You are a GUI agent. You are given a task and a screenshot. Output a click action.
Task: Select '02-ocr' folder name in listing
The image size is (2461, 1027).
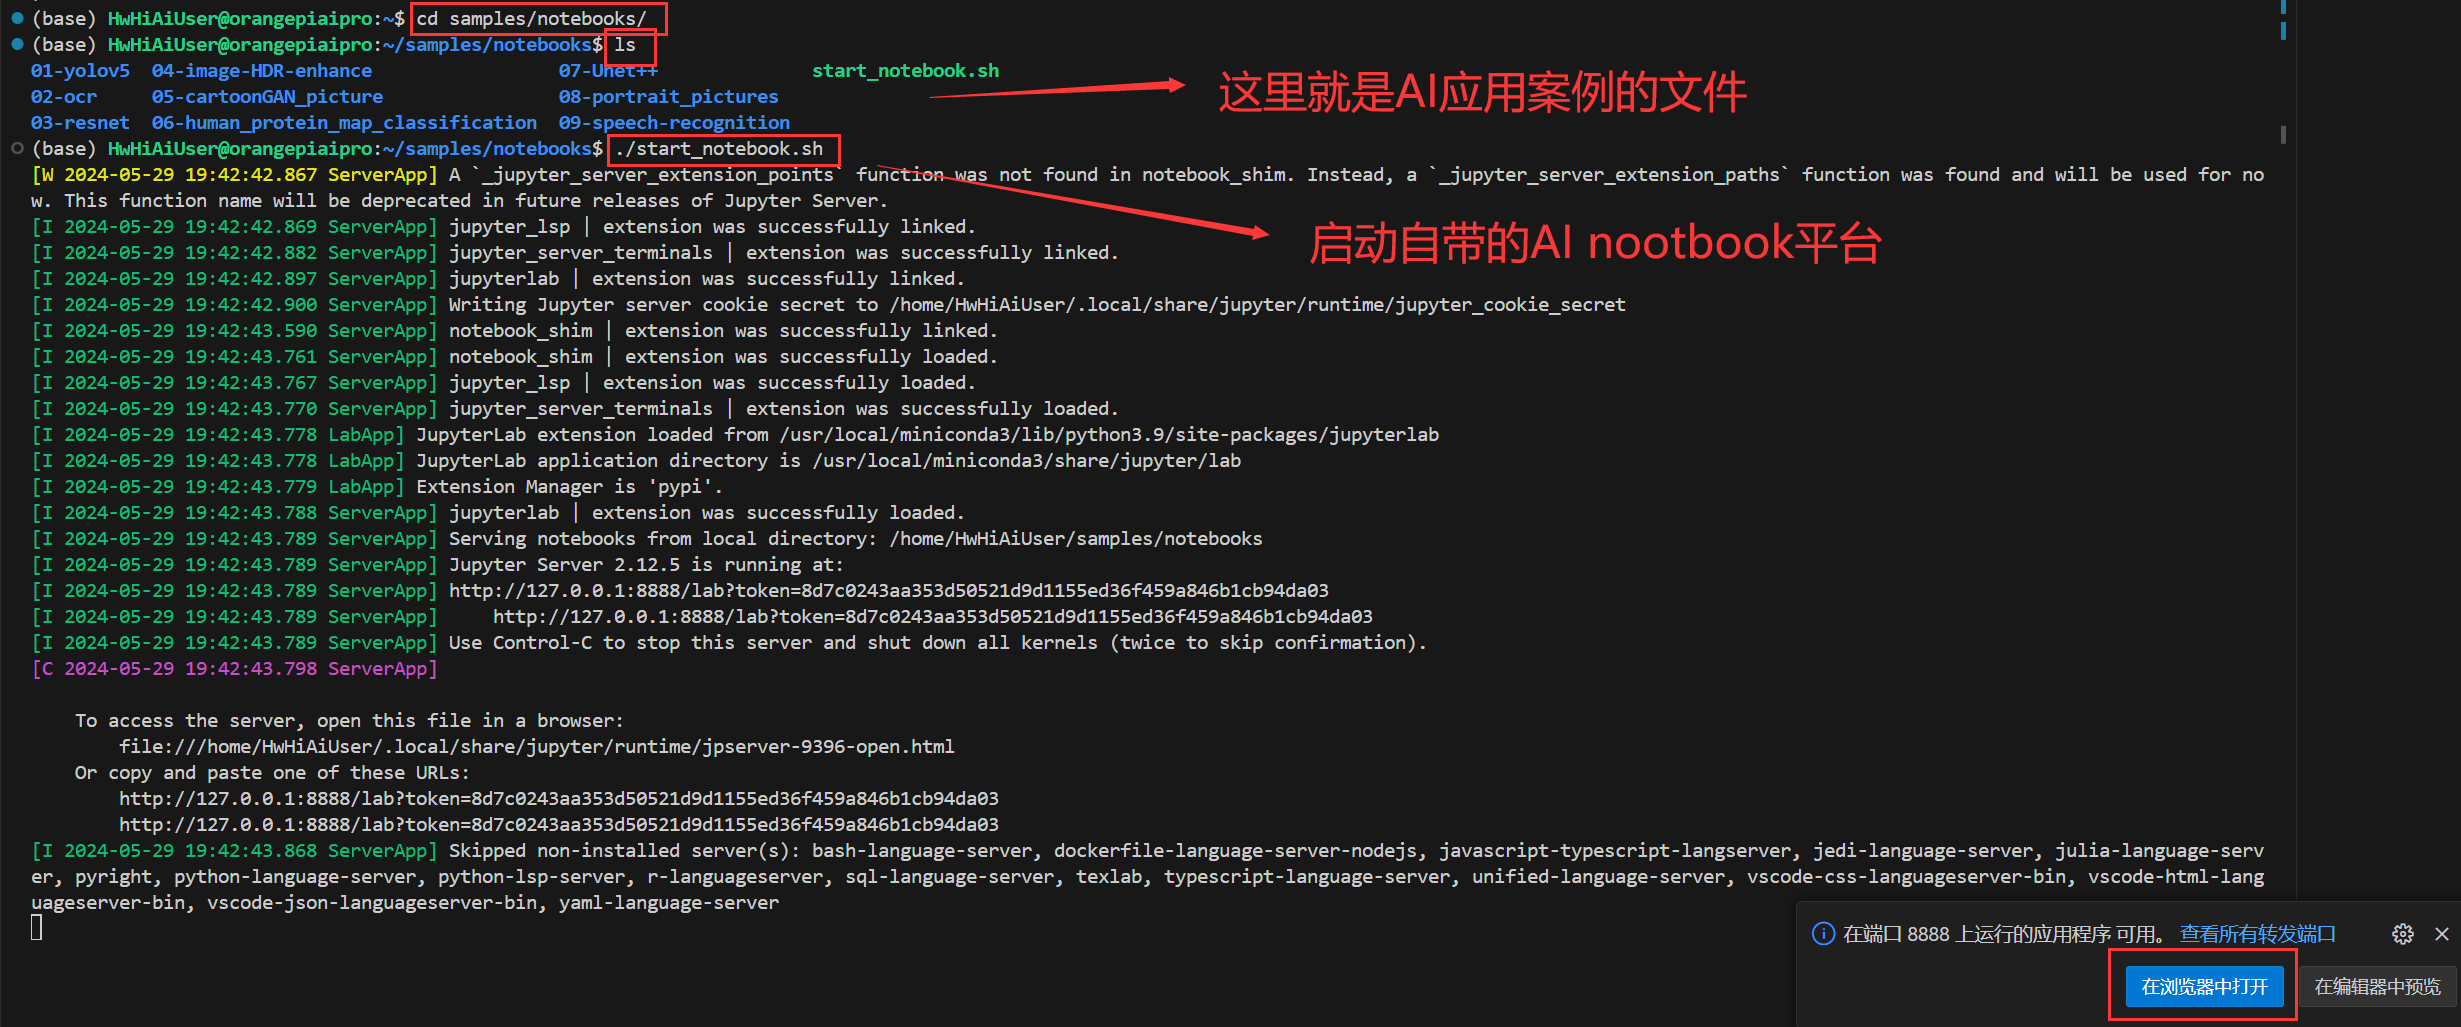[x=64, y=97]
